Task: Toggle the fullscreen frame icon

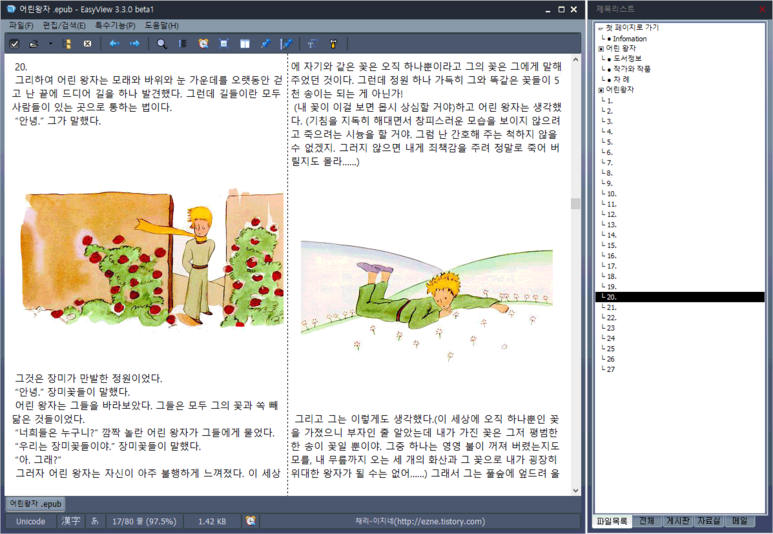Action: (x=224, y=44)
